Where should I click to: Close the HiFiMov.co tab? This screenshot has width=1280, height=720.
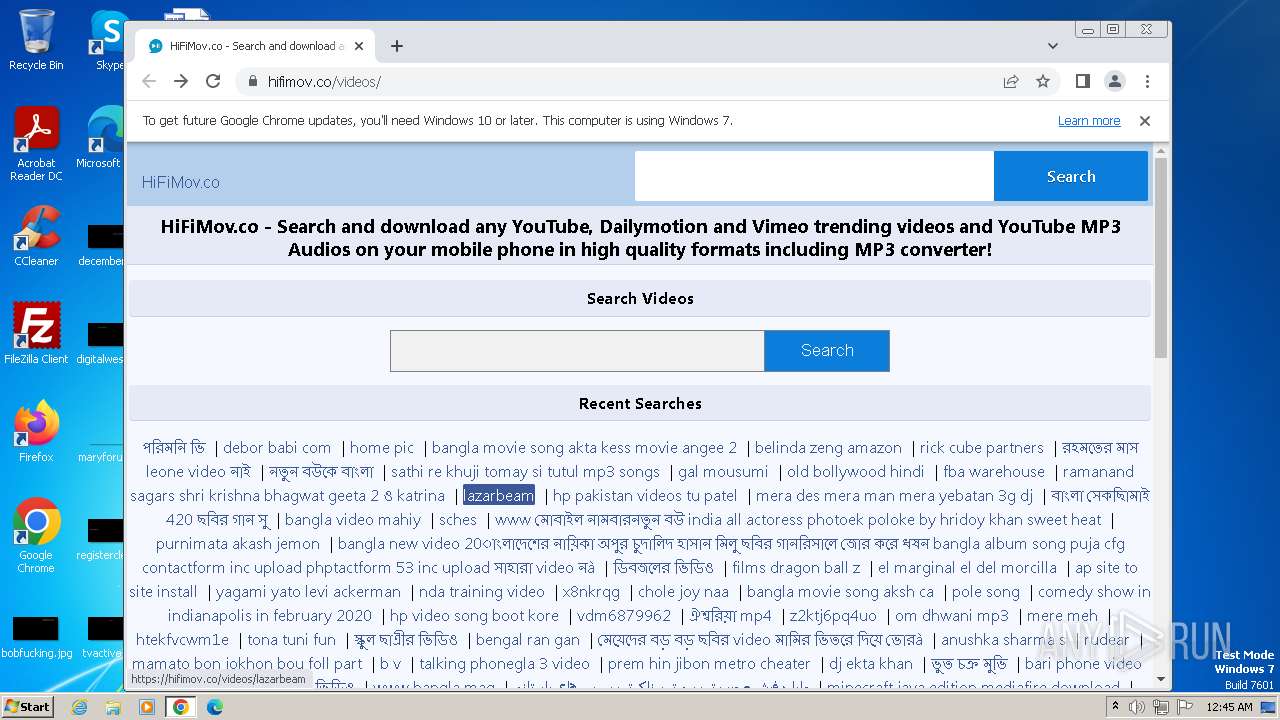pyautogui.click(x=360, y=46)
